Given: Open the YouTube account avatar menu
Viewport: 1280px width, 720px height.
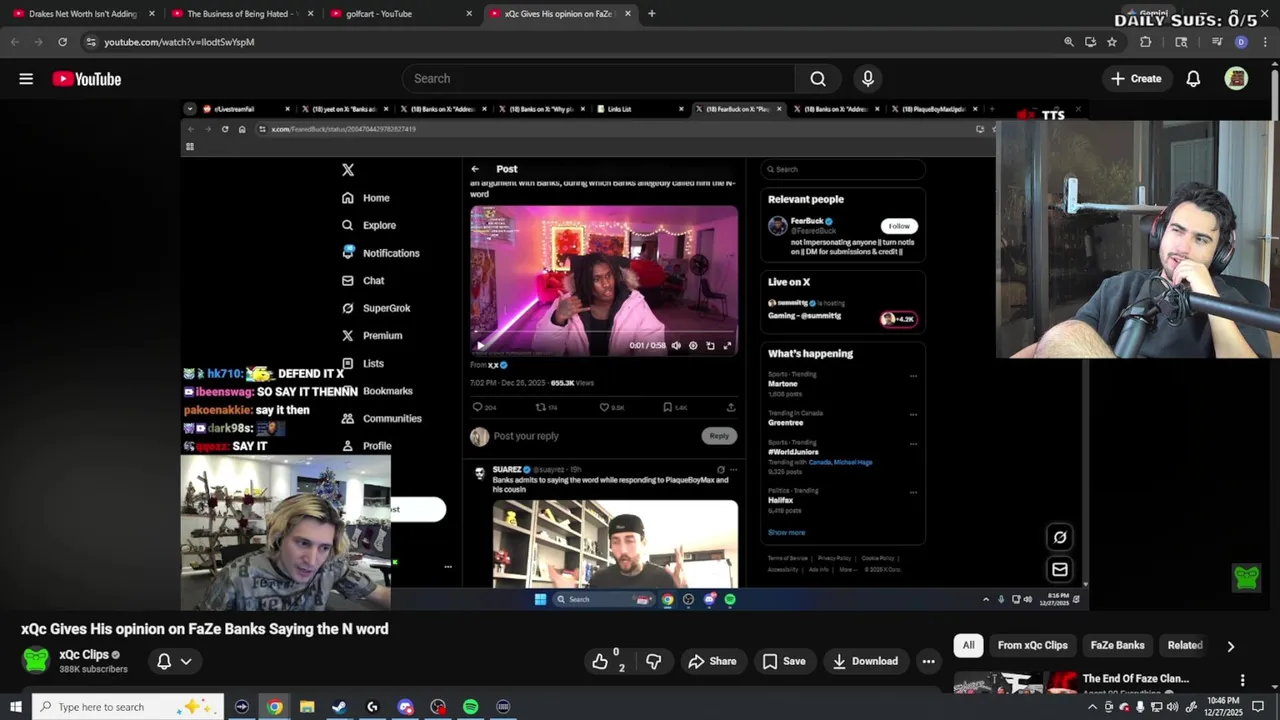Looking at the screenshot, I should [1236, 79].
